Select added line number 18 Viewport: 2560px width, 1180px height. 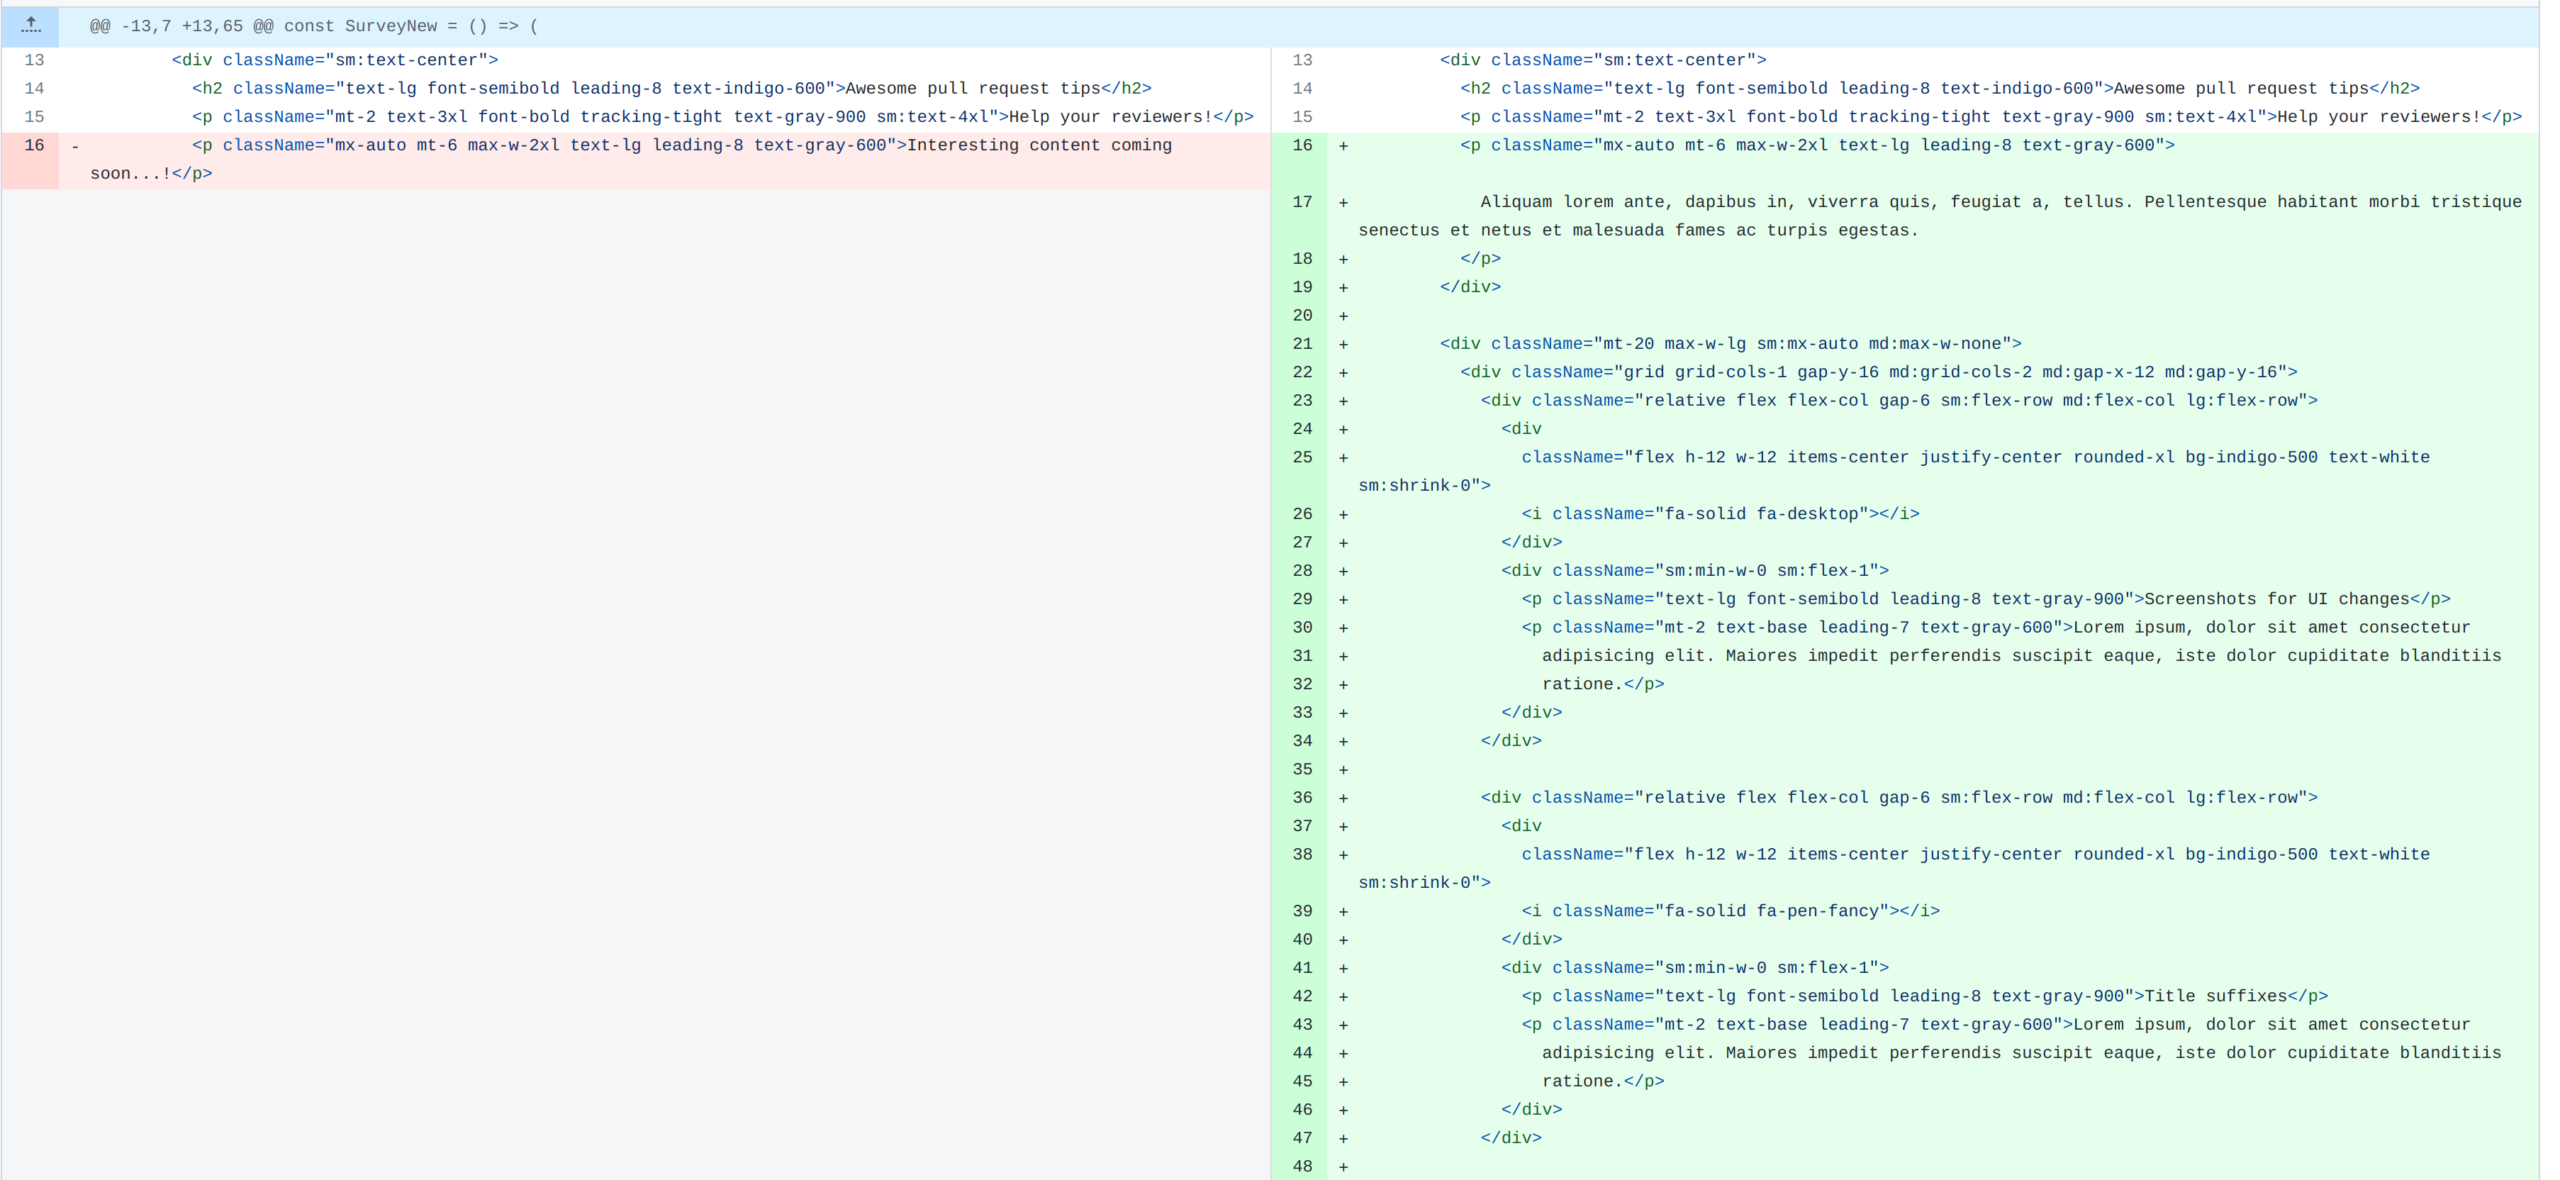click(1302, 259)
